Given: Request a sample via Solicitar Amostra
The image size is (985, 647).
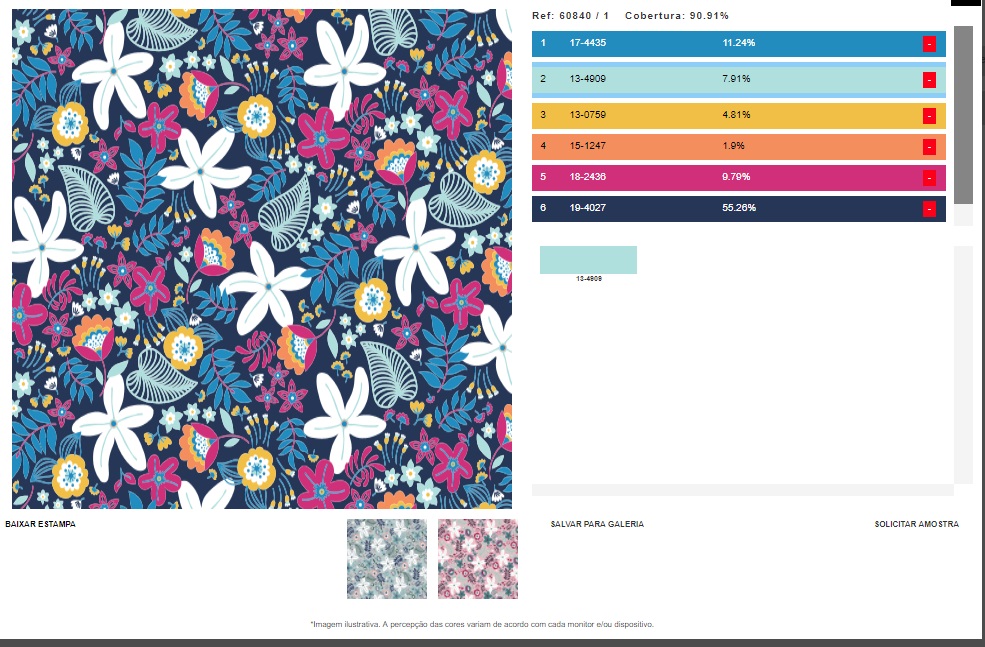Looking at the screenshot, I should (916, 524).
